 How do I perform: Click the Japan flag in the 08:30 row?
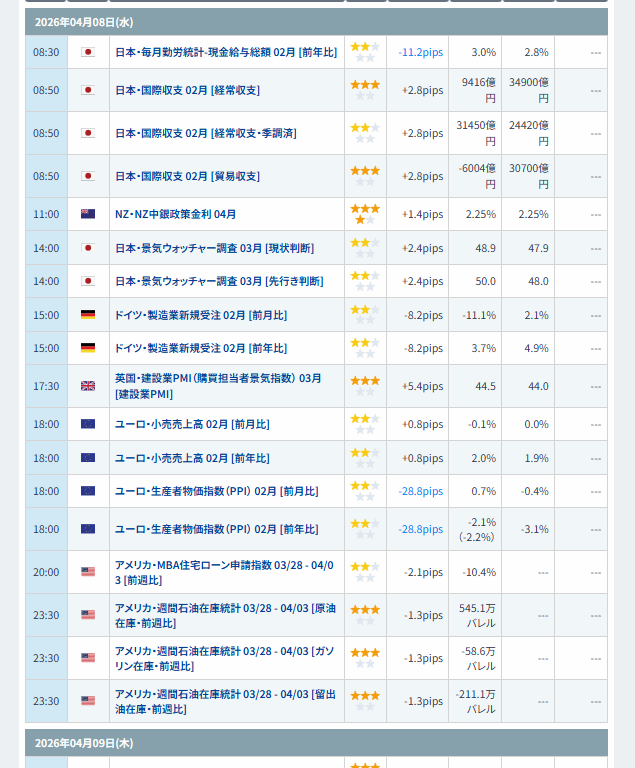click(x=88, y=52)
